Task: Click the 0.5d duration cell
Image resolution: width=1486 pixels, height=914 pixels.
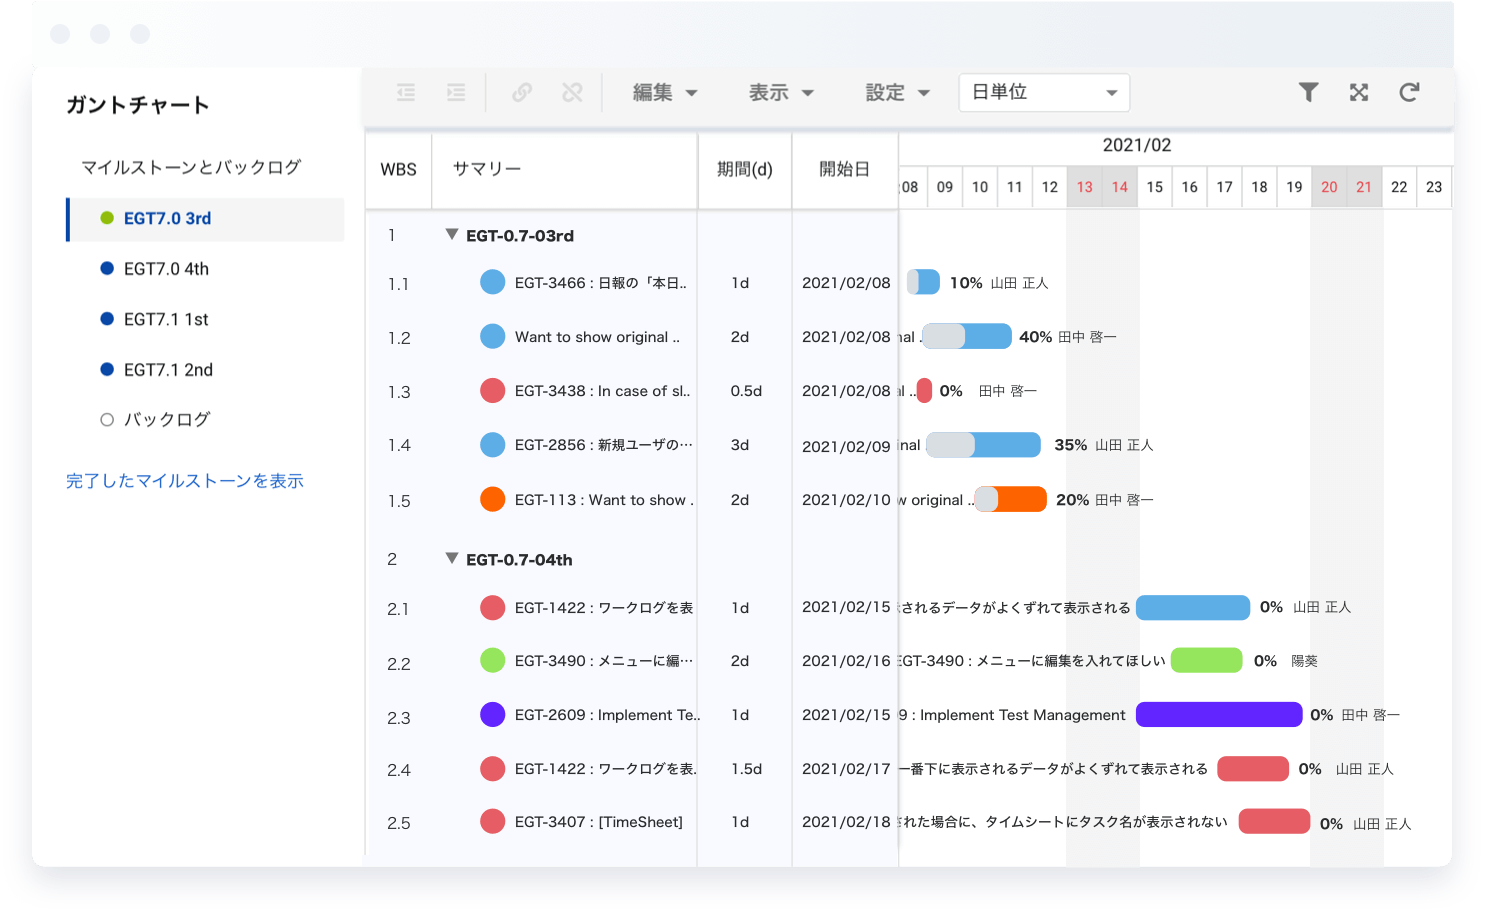Action: tap(746, 391)
